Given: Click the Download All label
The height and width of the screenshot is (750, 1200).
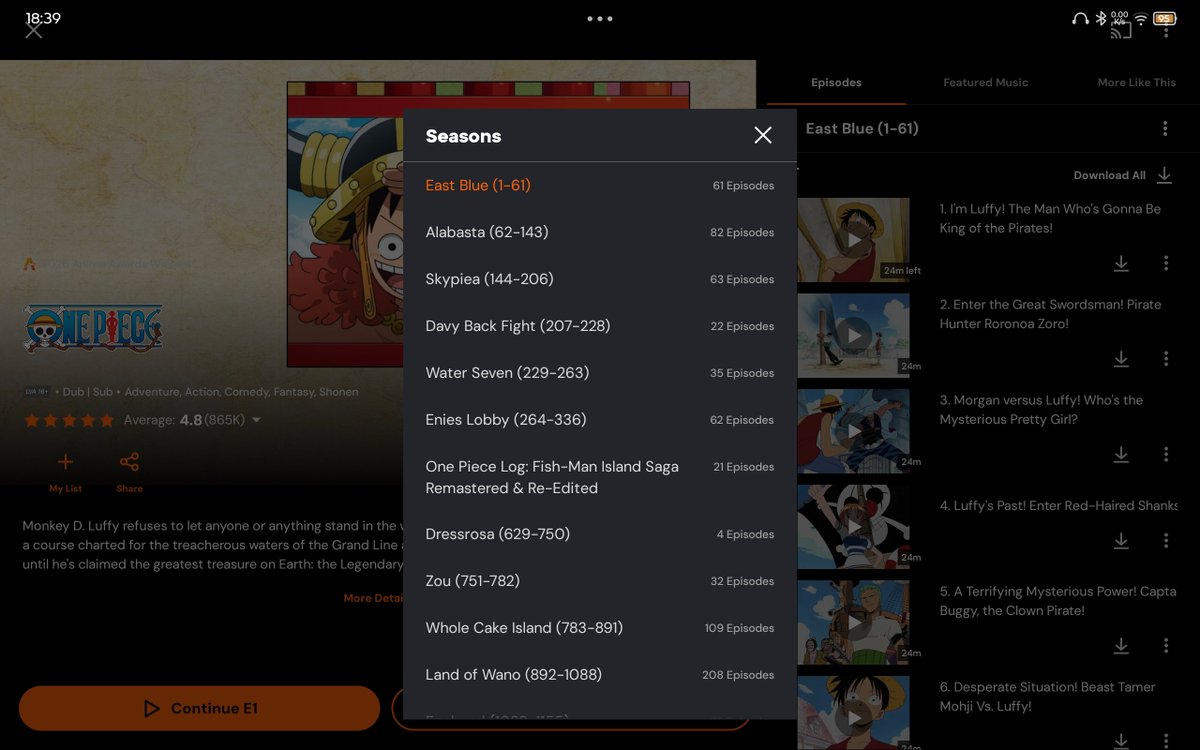Looking at the screenshot, I should pyautogui.click(x=1110, y=175).
